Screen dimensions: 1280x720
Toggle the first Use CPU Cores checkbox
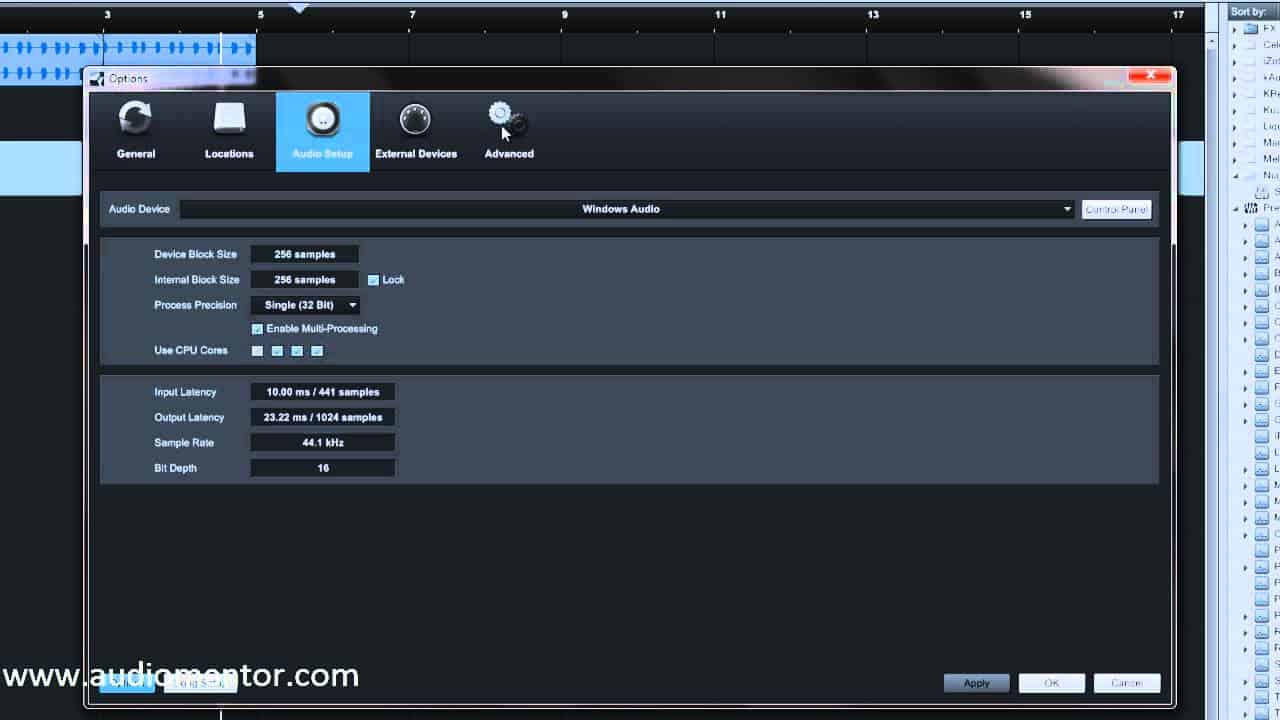tap(257, 351)
